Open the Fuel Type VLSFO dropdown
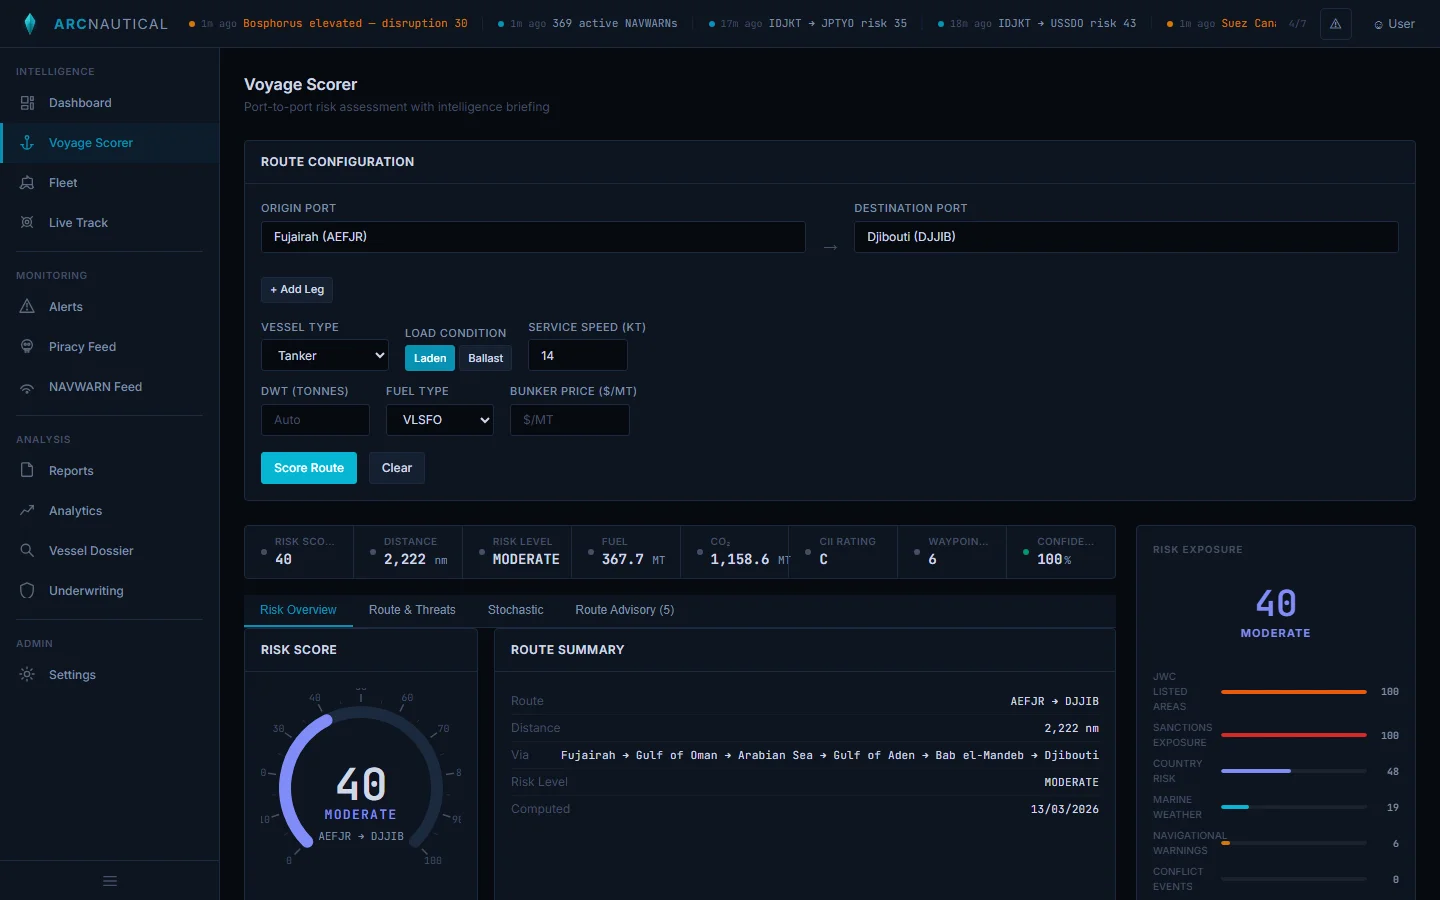1440x900 pixels. 440,420
